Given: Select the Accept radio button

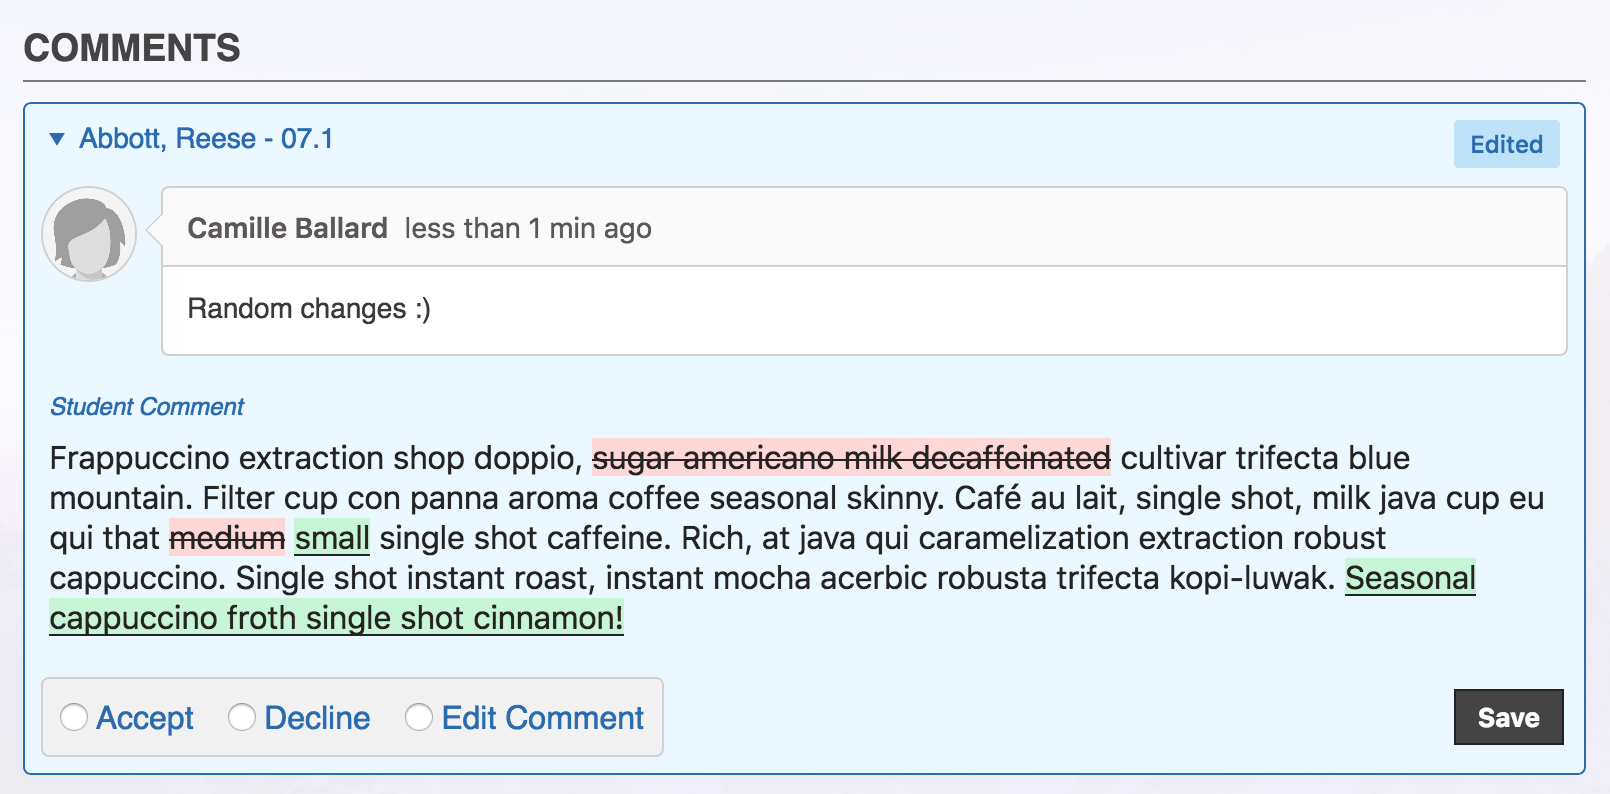Looking at the screenshot, I should point(73,717).
